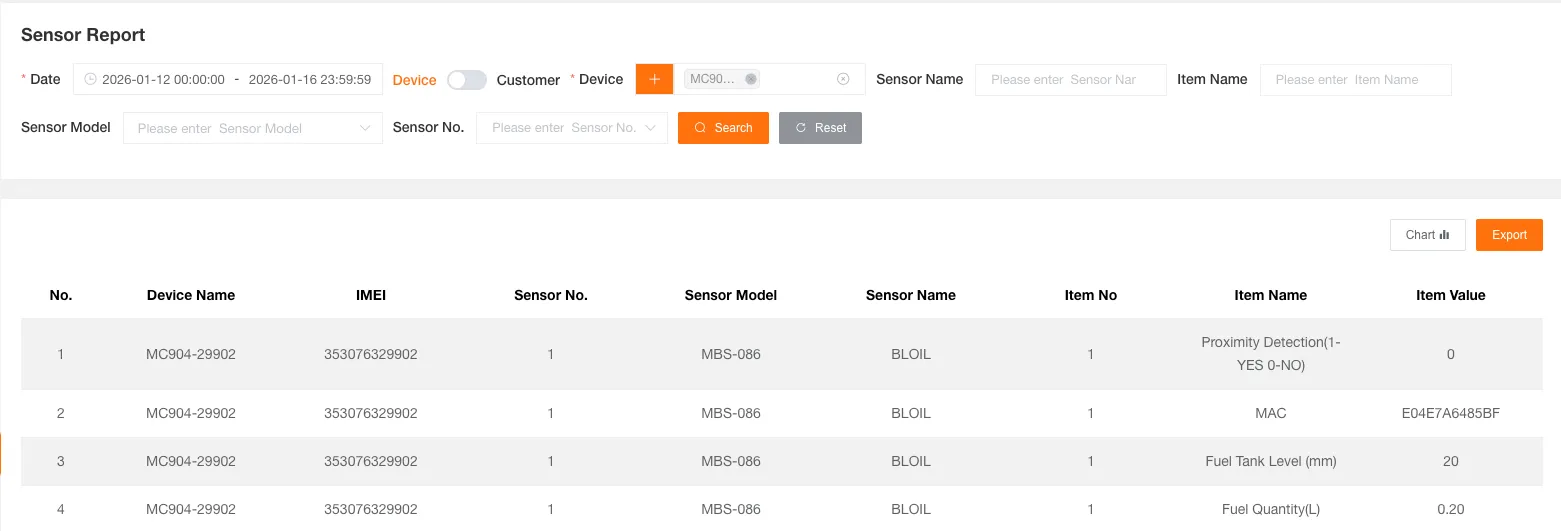1561x531 pixels.
Task: Focus the Item Name input field
Action: tap(1355, 80)
